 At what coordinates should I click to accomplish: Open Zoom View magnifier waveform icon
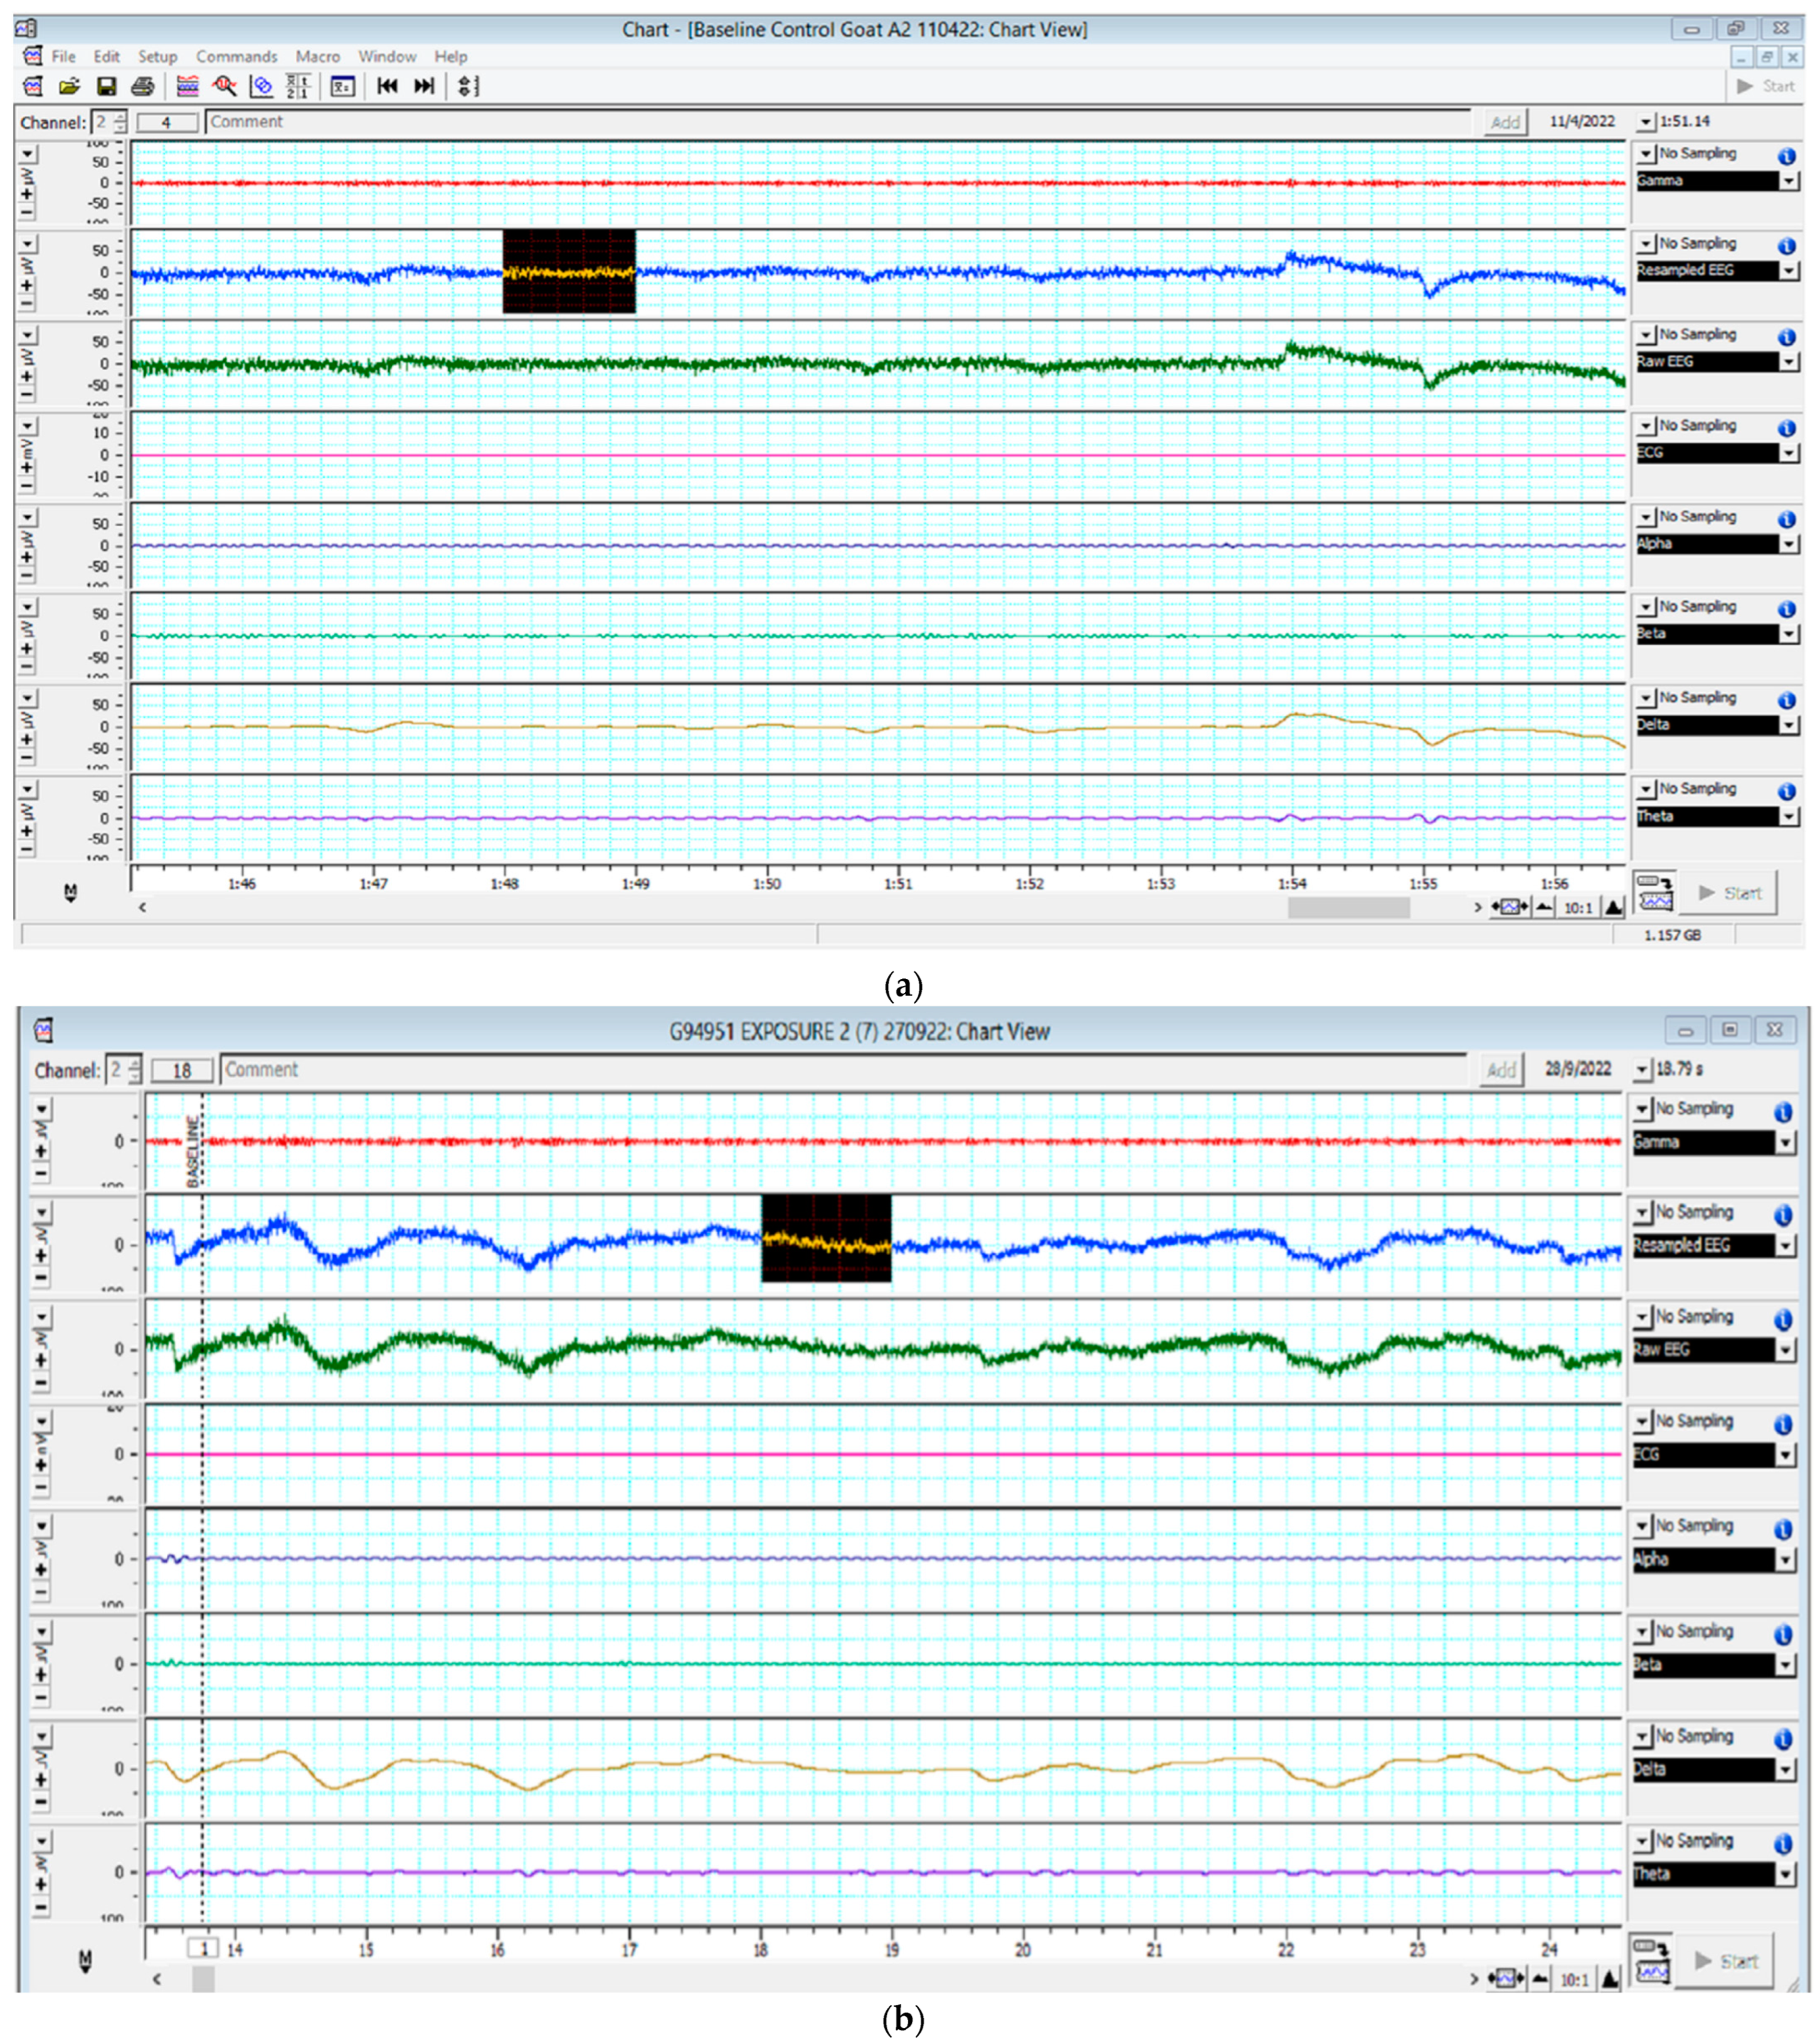224,87
